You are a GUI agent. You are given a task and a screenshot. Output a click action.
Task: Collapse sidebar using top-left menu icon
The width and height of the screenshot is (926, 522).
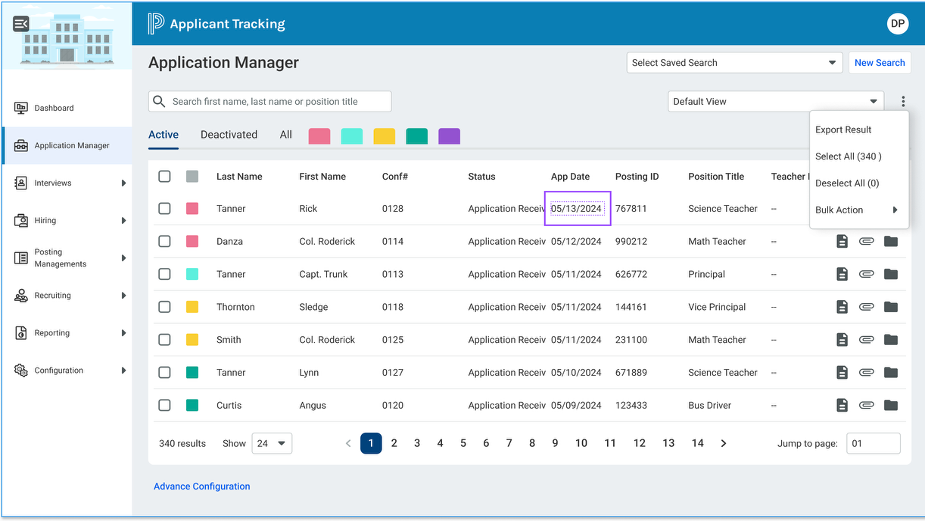point(21,24)
